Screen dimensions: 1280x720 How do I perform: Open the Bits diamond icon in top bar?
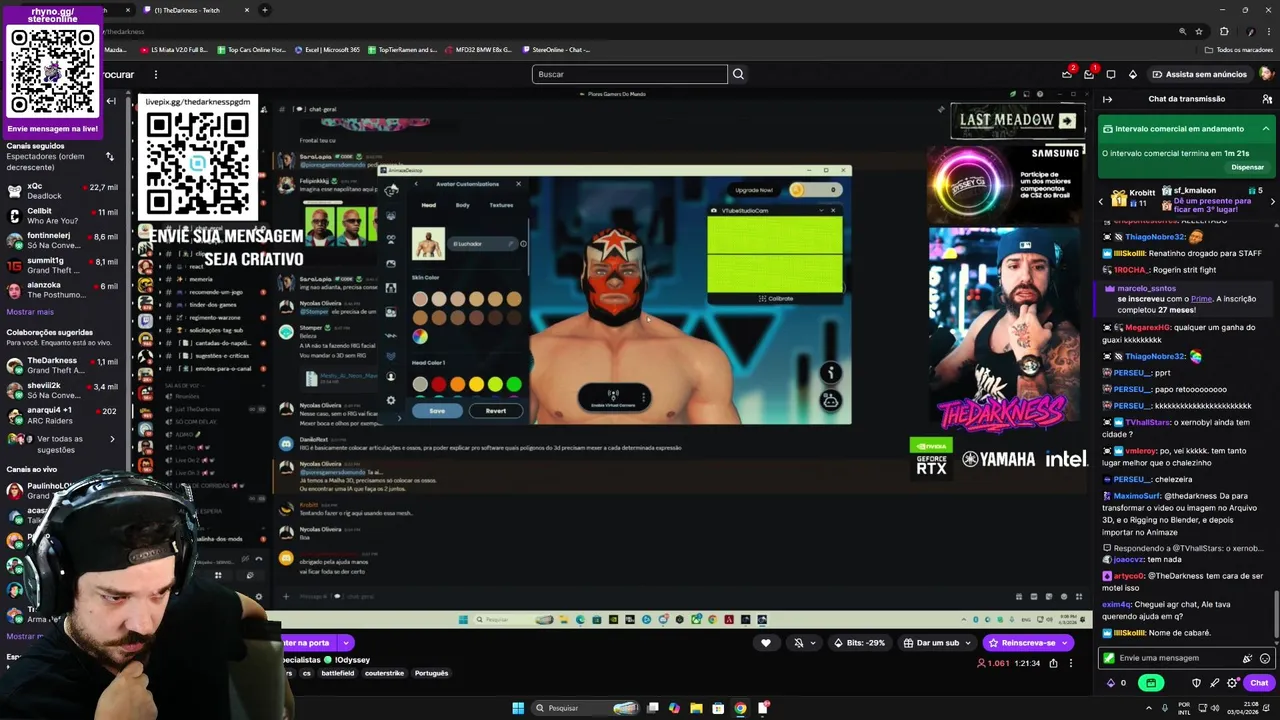pos(1132,74)
